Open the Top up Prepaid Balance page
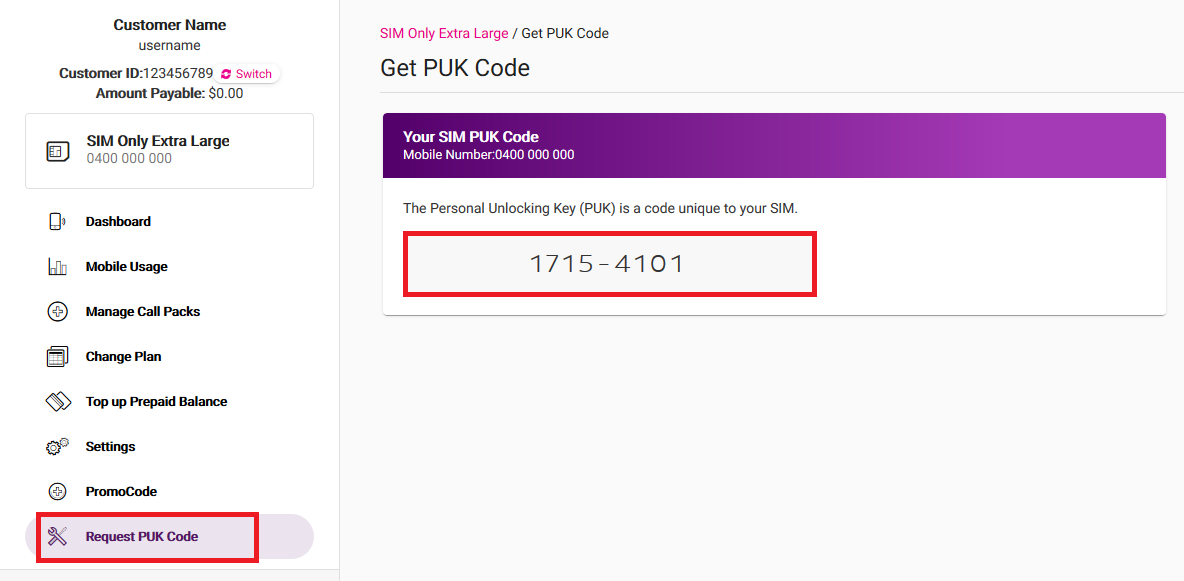 click(x=155, y=401)
